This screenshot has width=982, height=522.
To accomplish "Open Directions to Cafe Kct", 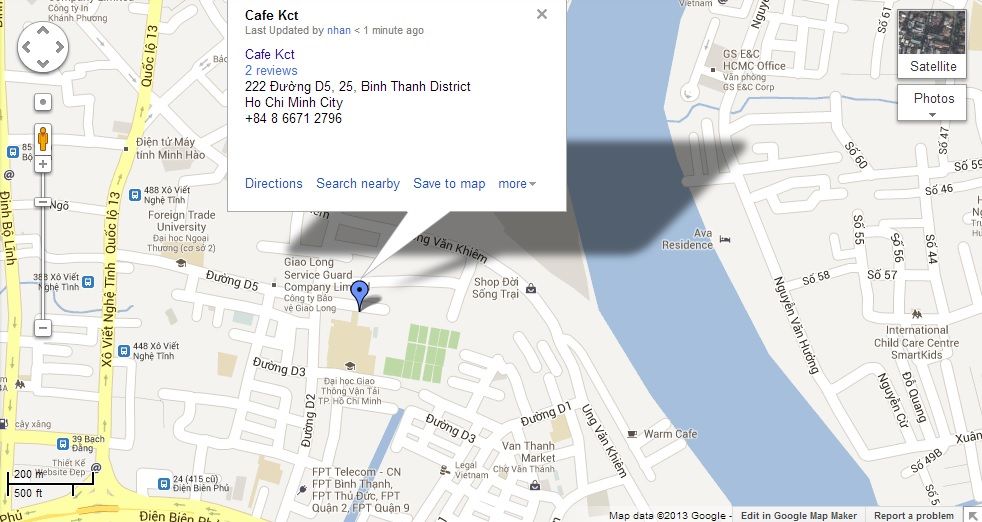I will (274, 184).
